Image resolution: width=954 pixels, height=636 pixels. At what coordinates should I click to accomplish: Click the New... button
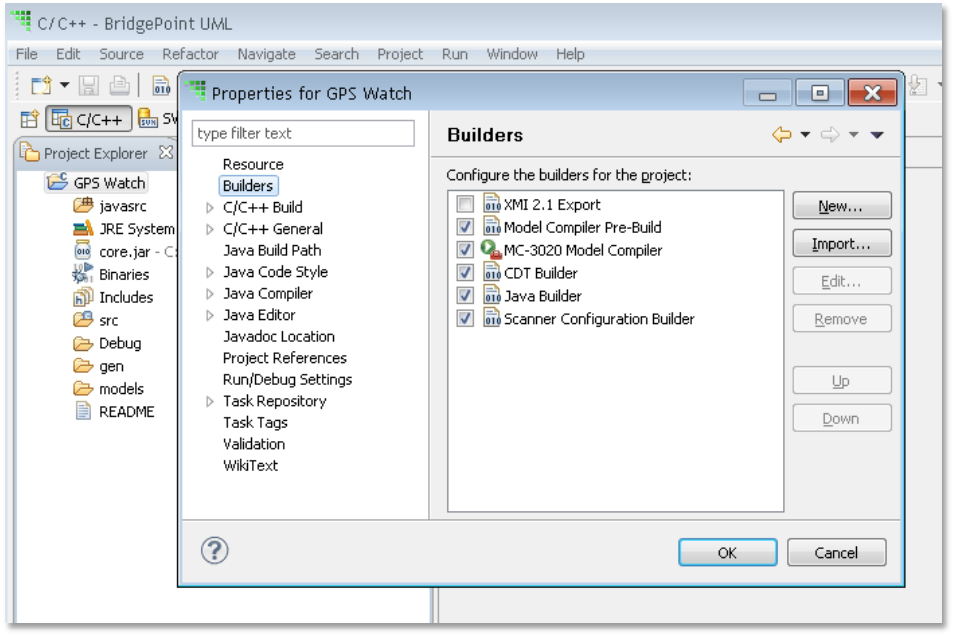[841, 206]
